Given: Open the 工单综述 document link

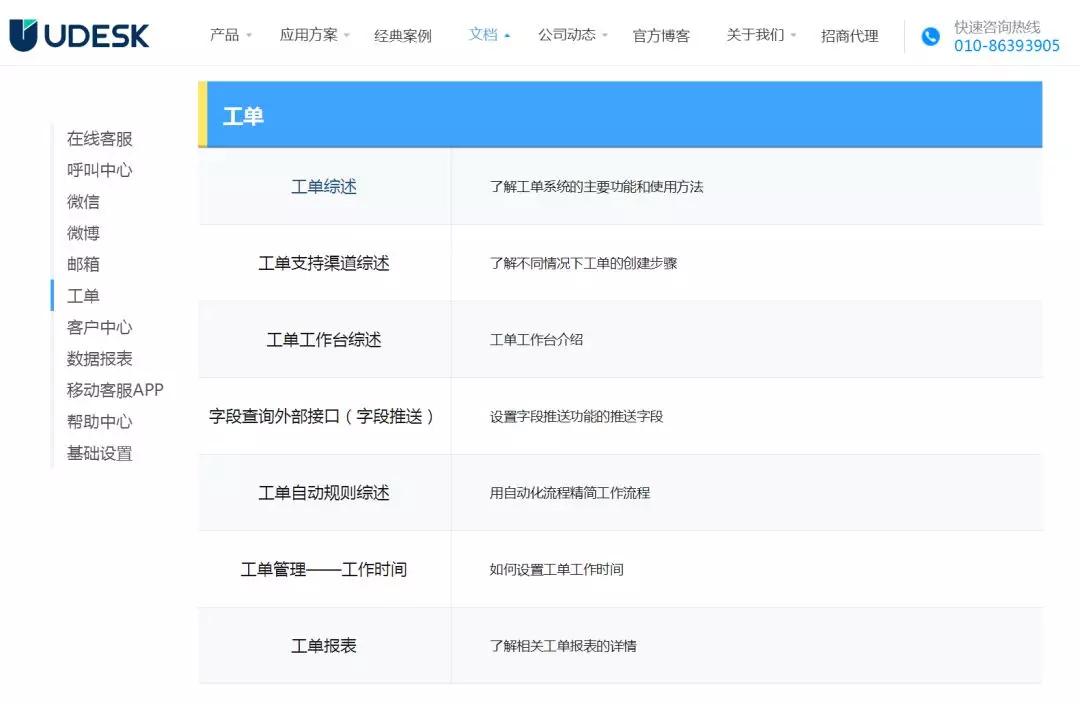Looking at the screenshot, I should [x=324, y=187].
